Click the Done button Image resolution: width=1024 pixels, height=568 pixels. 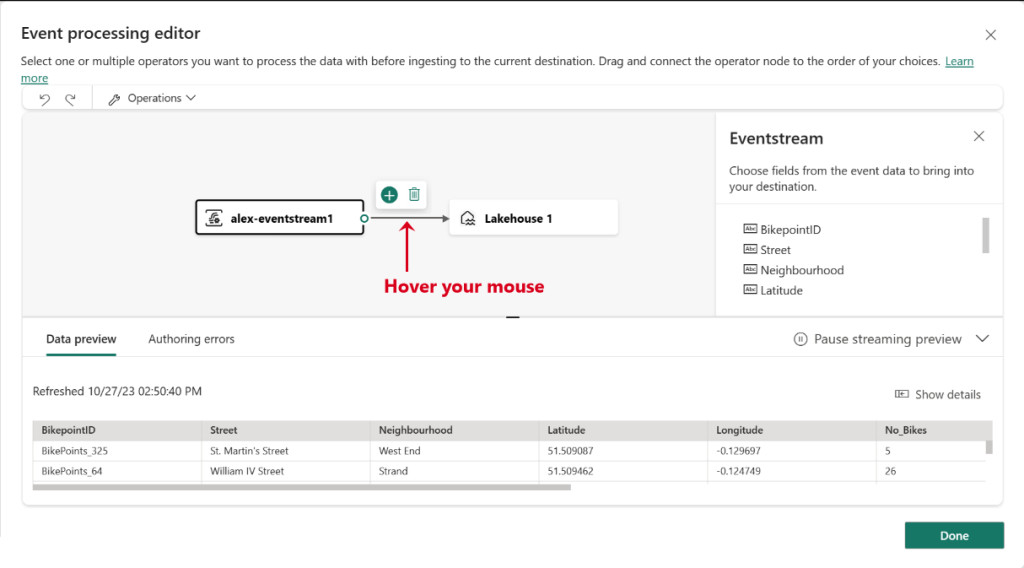[953, 536]
